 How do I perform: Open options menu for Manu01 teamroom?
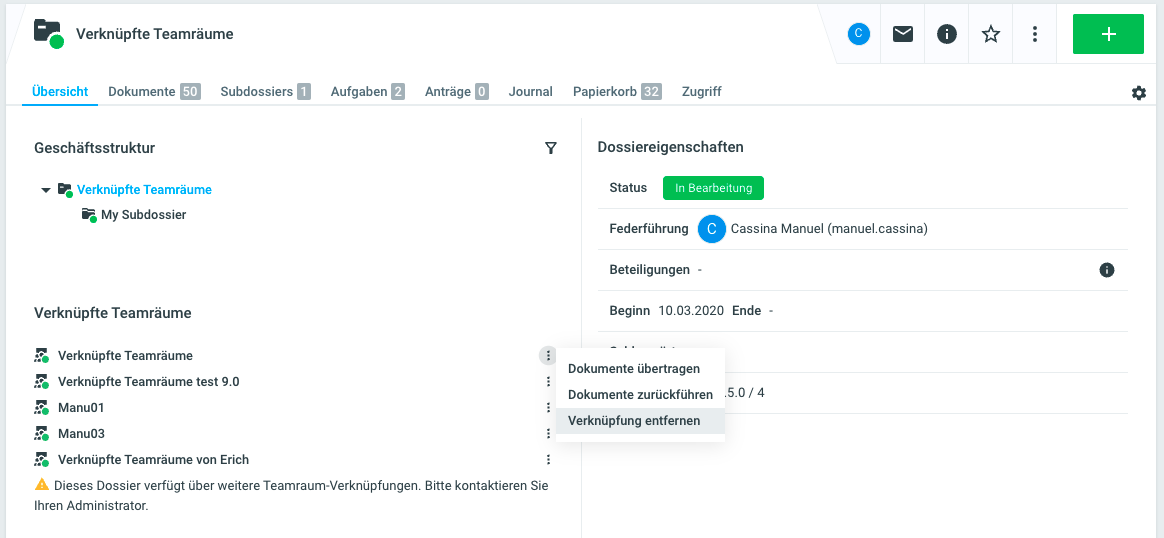pyautogui.click(x=548, y=408)
